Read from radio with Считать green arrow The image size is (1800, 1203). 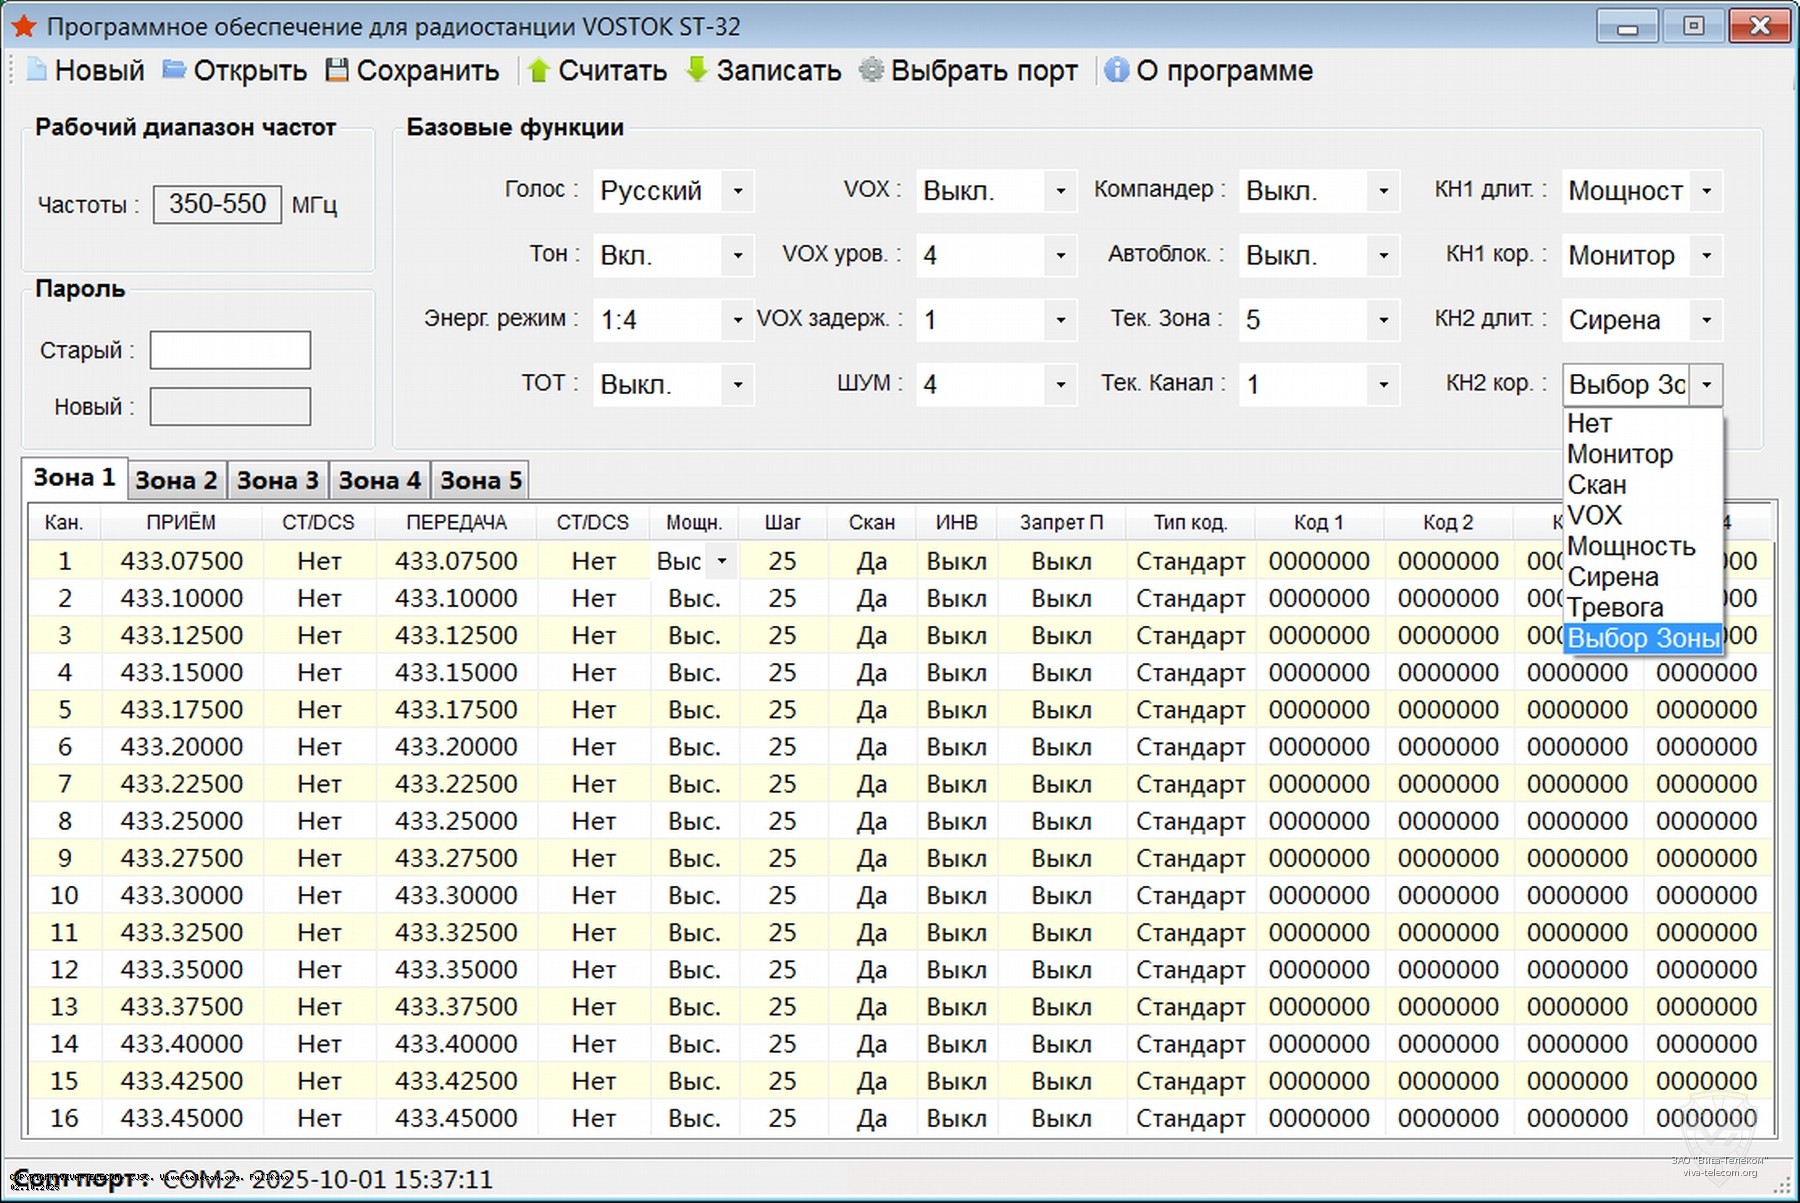coord(539,70)
